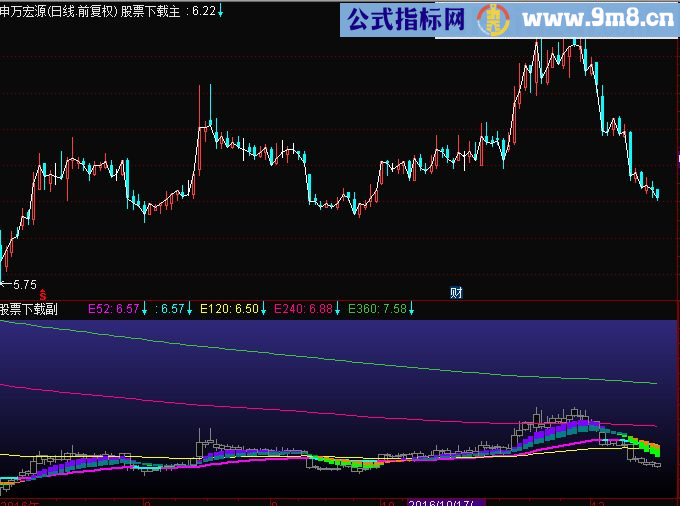Image resolution: width=680 pixels, height=506 pixels.
Task: Click the 5.75 lowest price label
Action: 25,285
